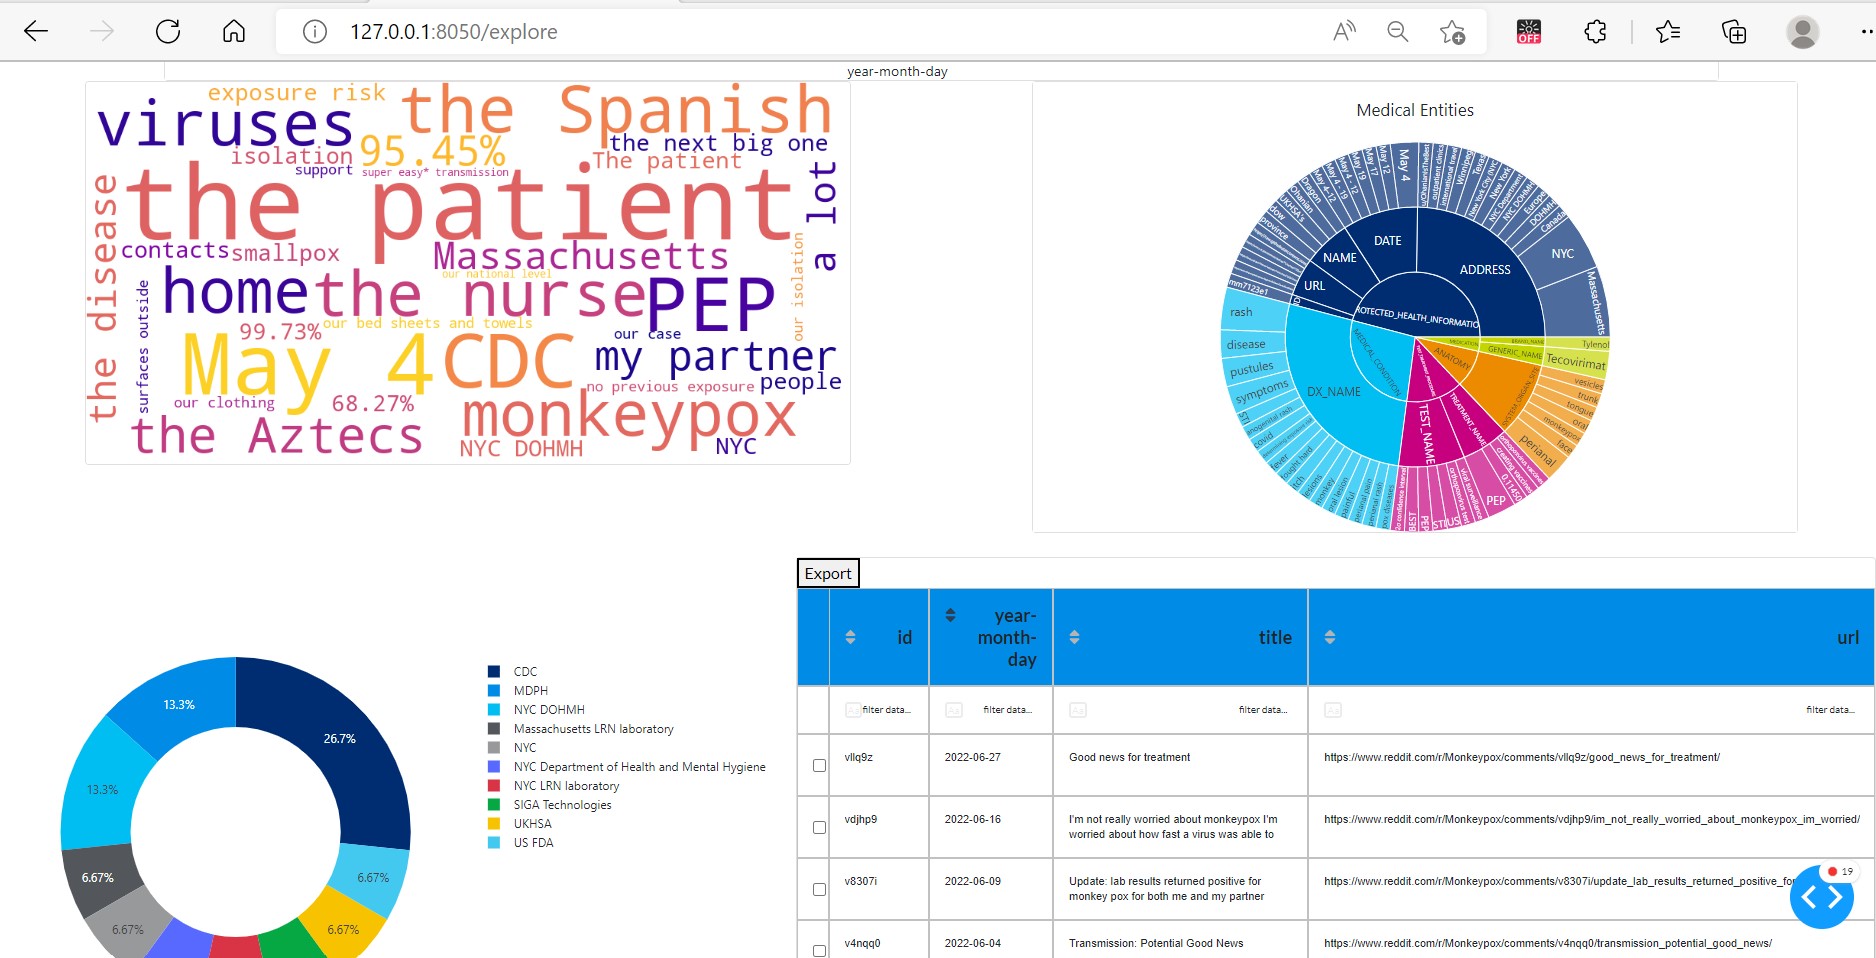Open the Favorites list
Screen dimensions: 1876x958
pos(1668,32)
